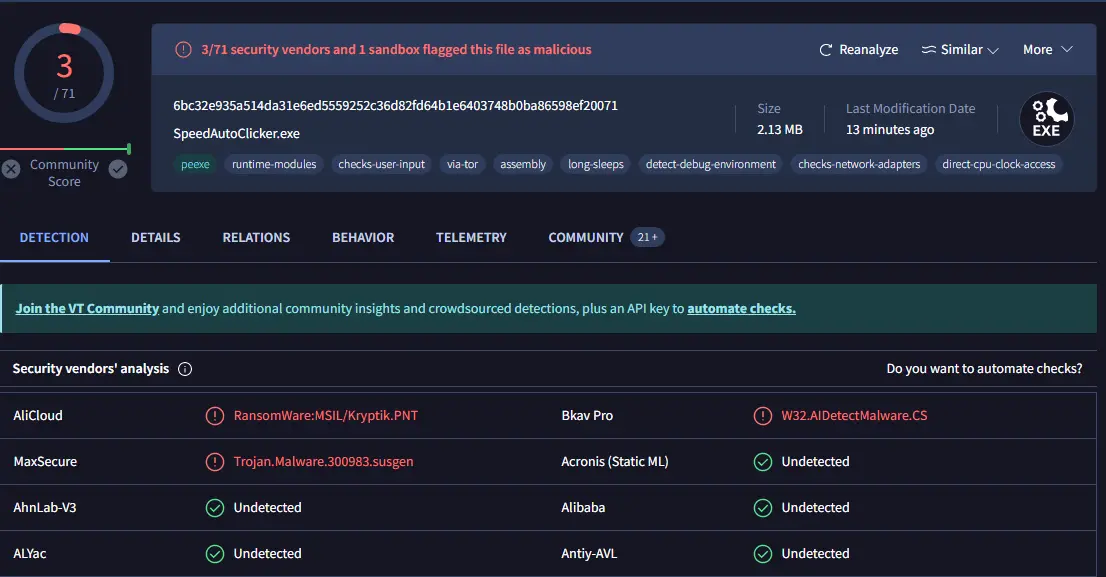Select the runtime-modules tag

point(274,164)
